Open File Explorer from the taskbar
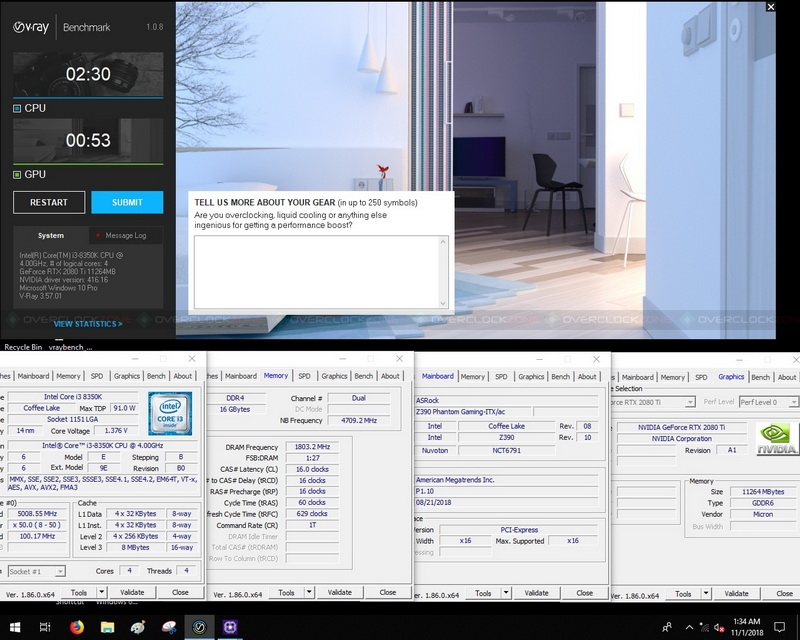The width and height of the screenshot is (800, 640). [107, 627]
